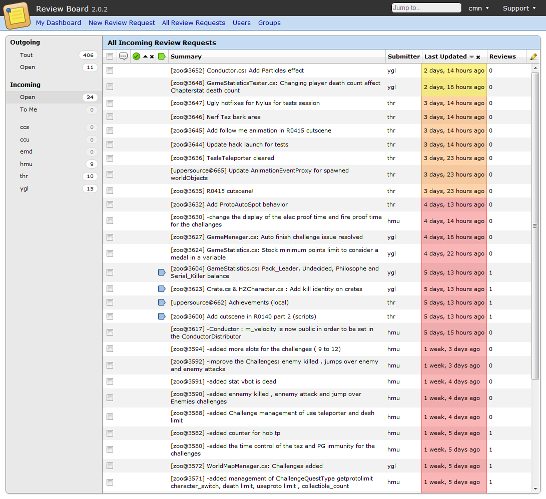Toggle the select-all checkbox in table header
Image resolution: width=546 pixels, height=499 pixels.
click(x=110, y=56)
